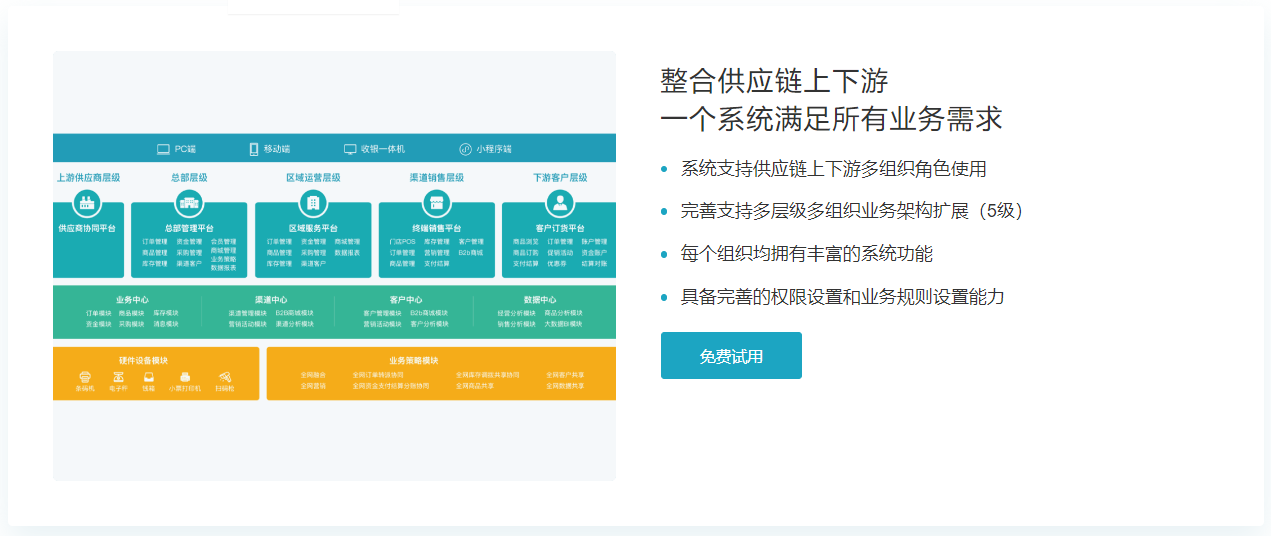Click the 区域运营层级 office tower icon
Viewport: 1271px width, 536px height.
[x=313, y=204]
